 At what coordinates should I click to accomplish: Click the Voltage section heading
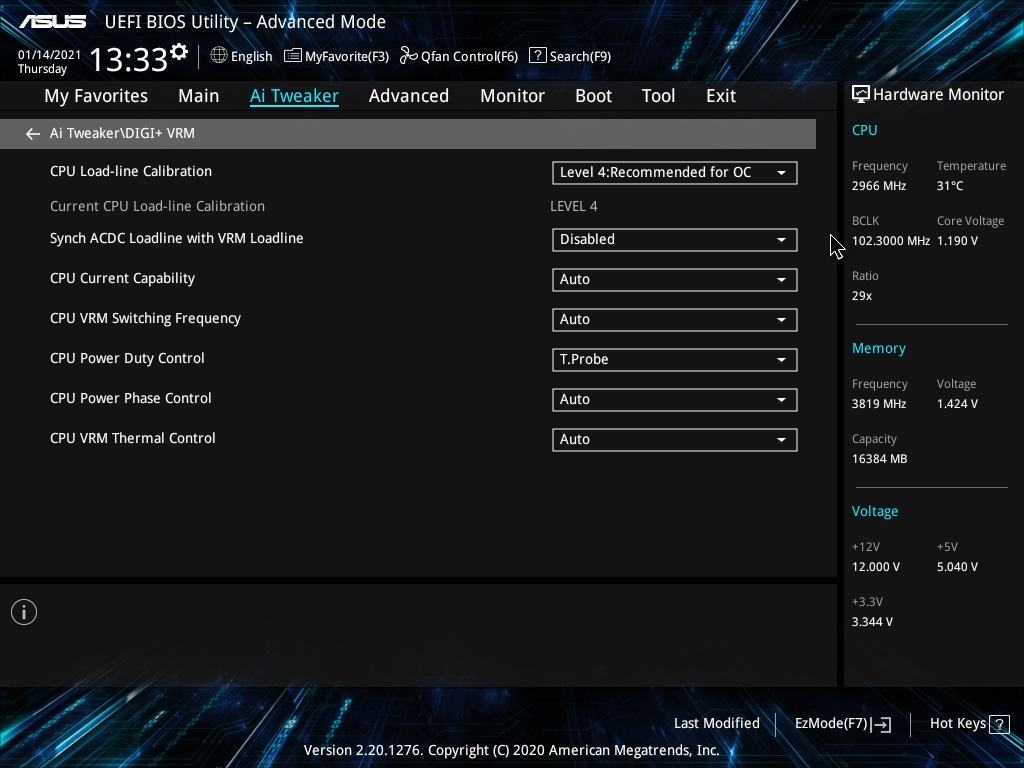pyautogui.click(x=874, y=511)
